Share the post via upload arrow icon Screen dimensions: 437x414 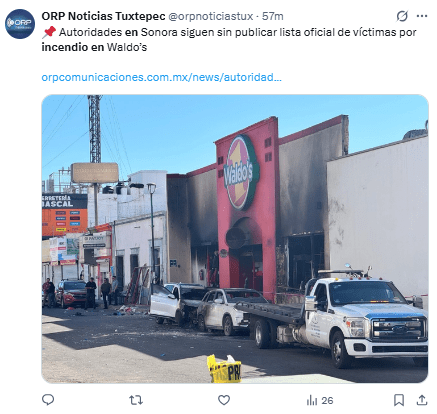point(422,400)
